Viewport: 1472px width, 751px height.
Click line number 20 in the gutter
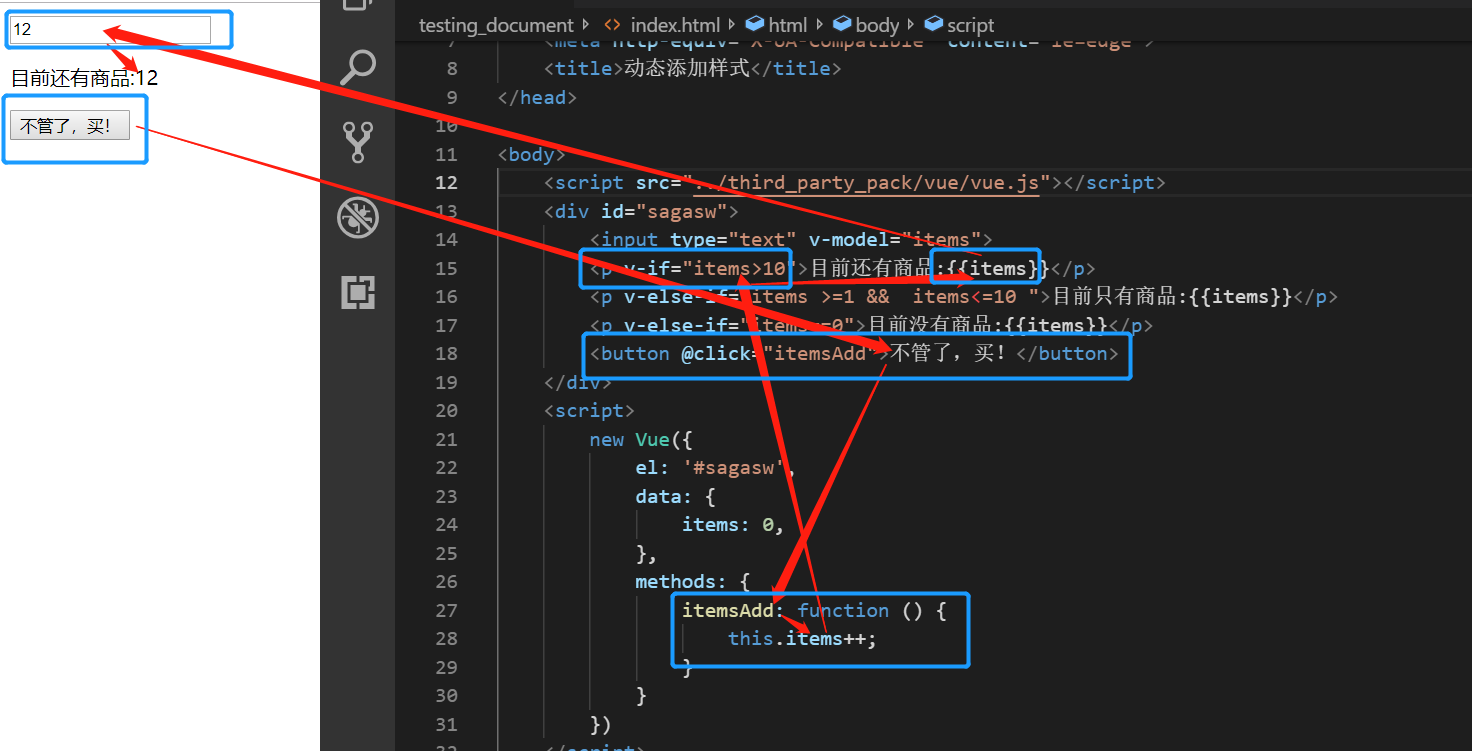(446, 410)
